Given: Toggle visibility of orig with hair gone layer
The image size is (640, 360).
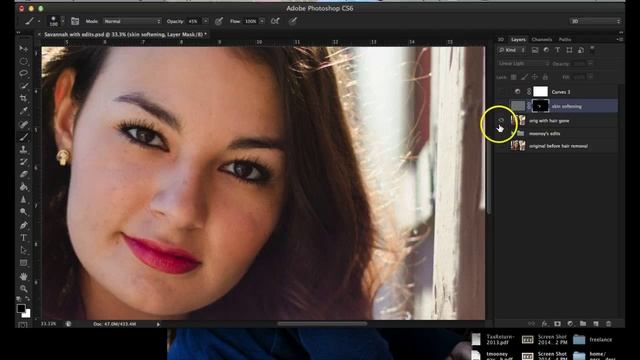Looking at the screenshot, I should (501, 120).
